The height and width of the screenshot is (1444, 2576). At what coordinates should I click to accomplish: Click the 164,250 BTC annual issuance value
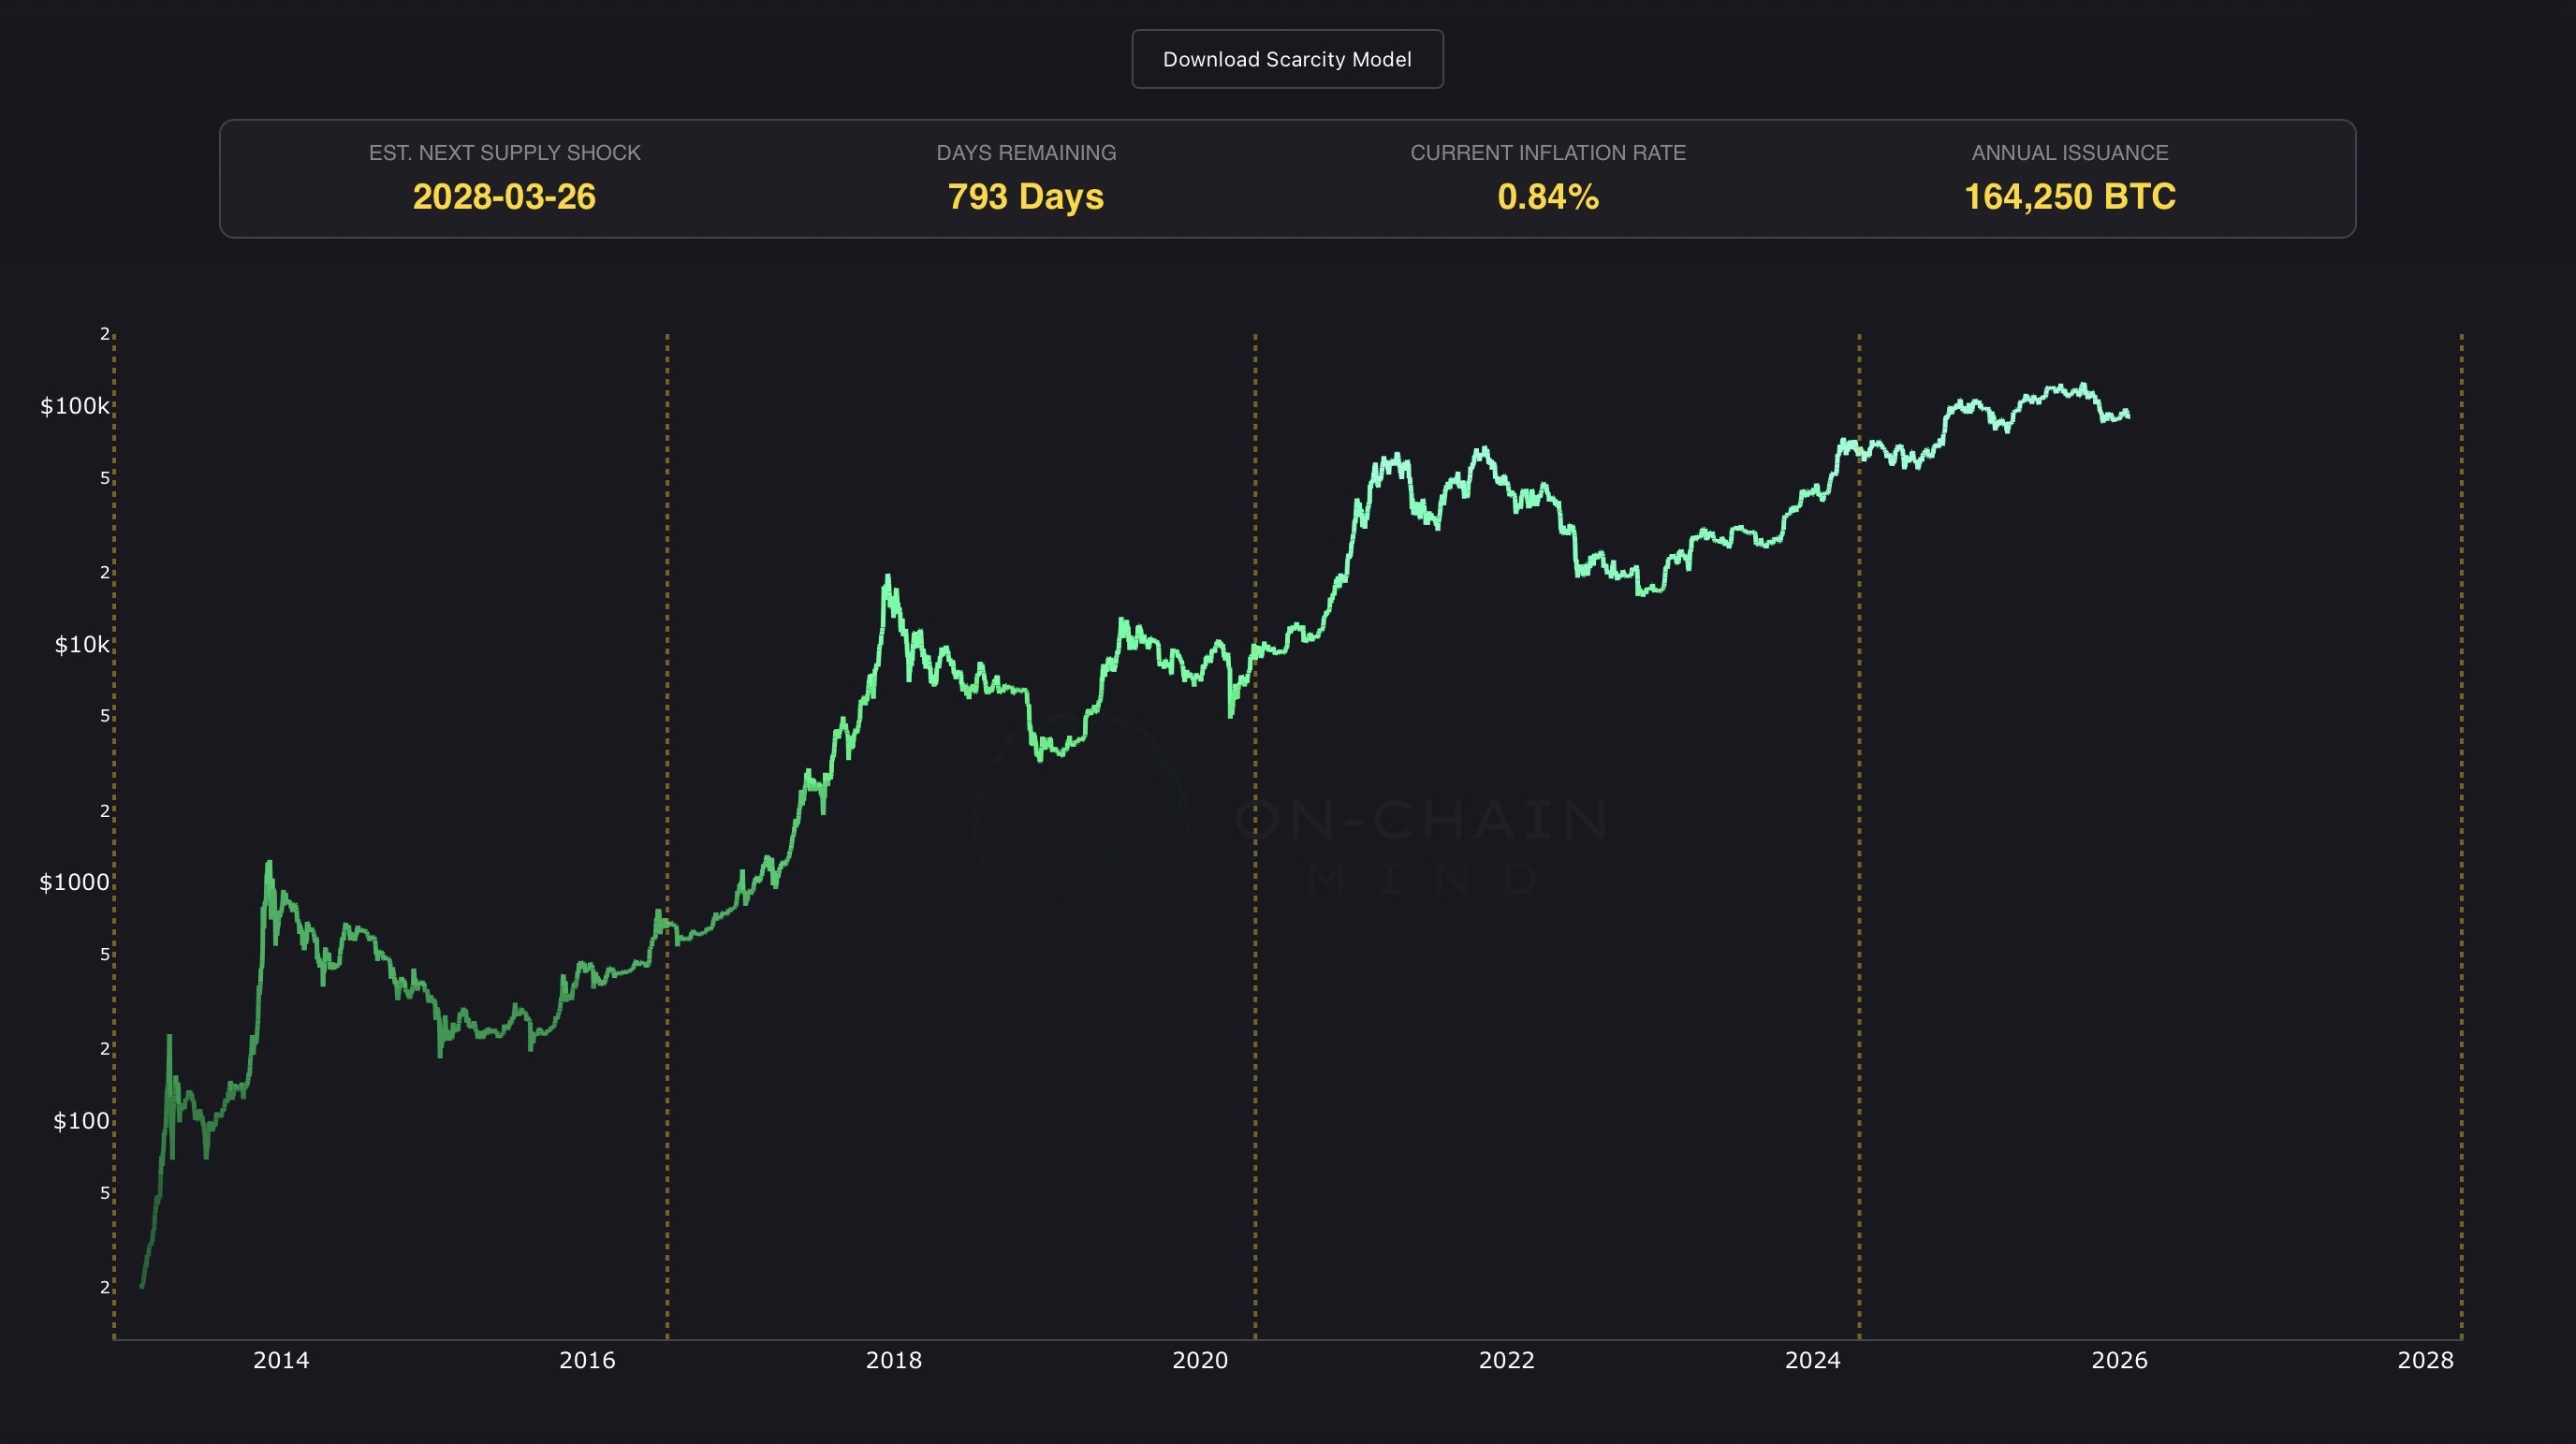click(x=2069, y=197)
